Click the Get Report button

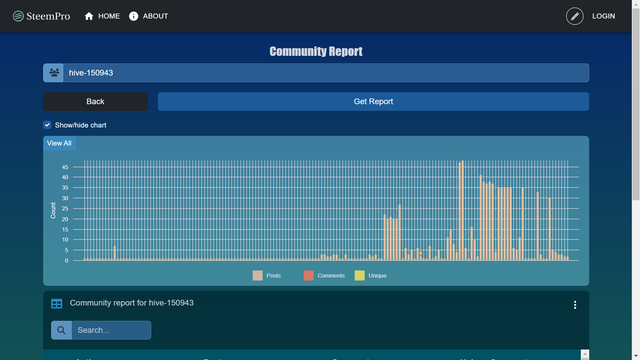coord(373,101)
